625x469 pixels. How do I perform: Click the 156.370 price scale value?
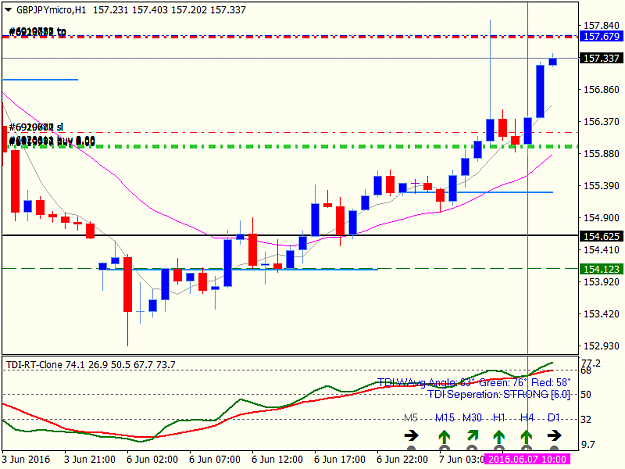(x=601, y=122)
